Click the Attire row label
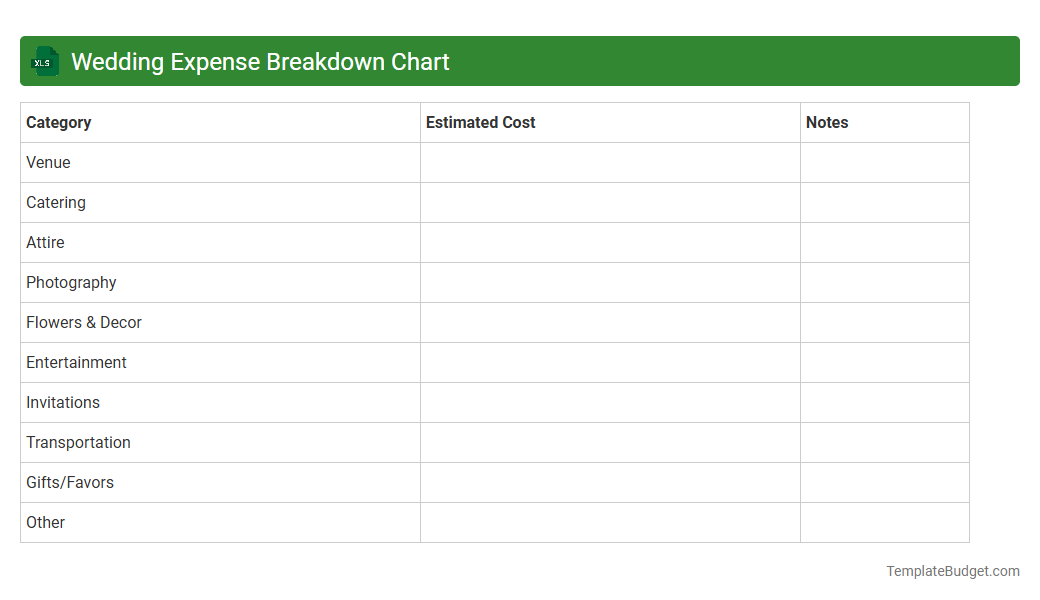Viewport: 1040px width, 600px height. click(45, 242)
